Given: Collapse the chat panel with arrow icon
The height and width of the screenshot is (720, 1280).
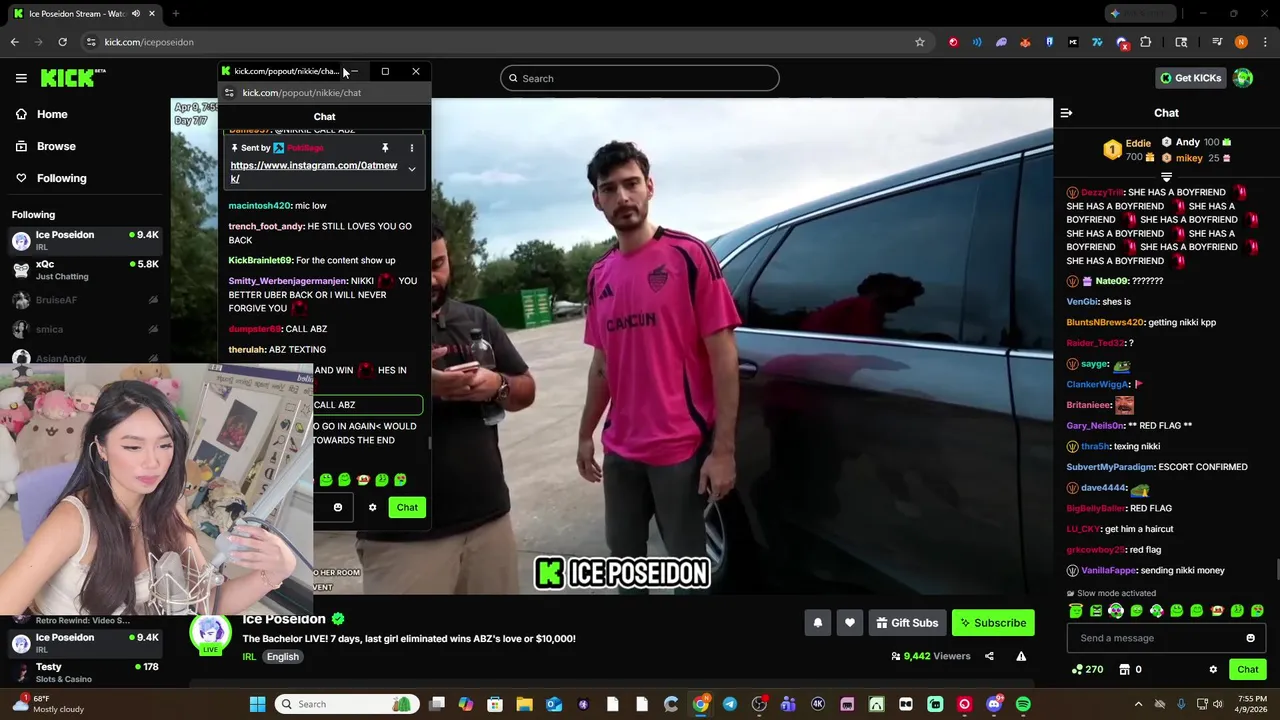Looking at the screenshot, I should (1066, 113).
